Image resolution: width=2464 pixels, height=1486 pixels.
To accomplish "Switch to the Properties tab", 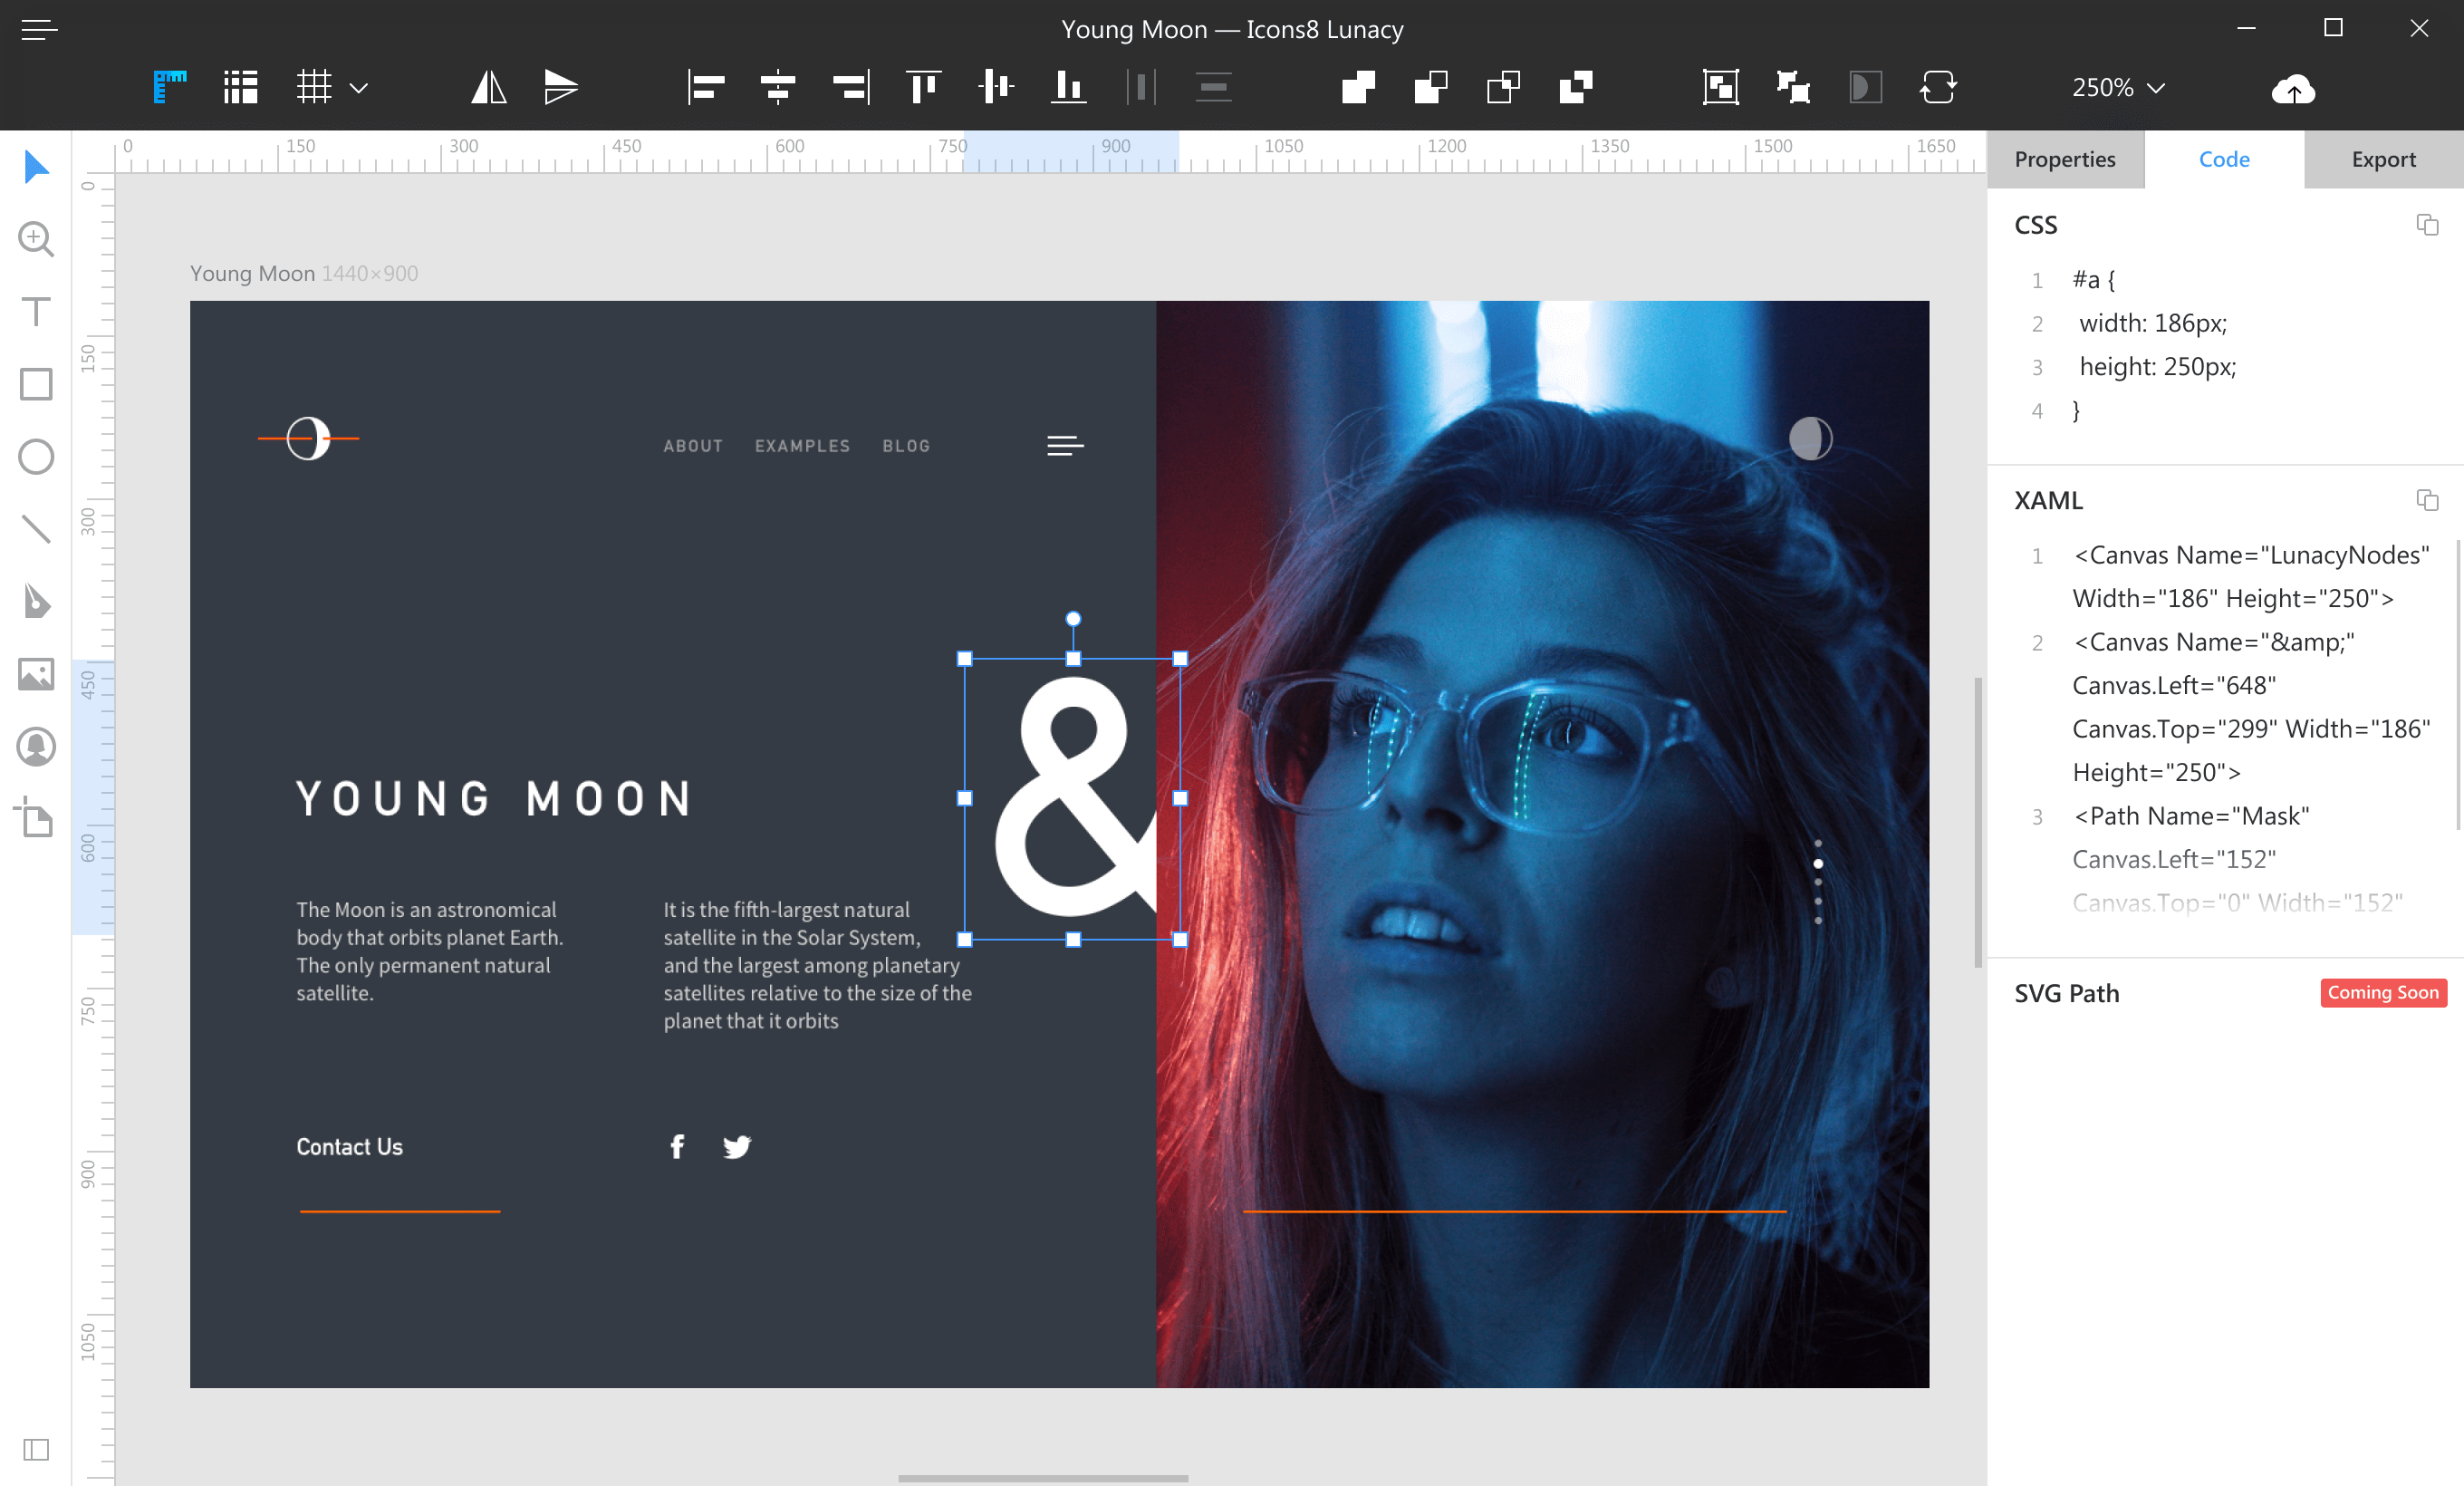I will pos(2066,159).
